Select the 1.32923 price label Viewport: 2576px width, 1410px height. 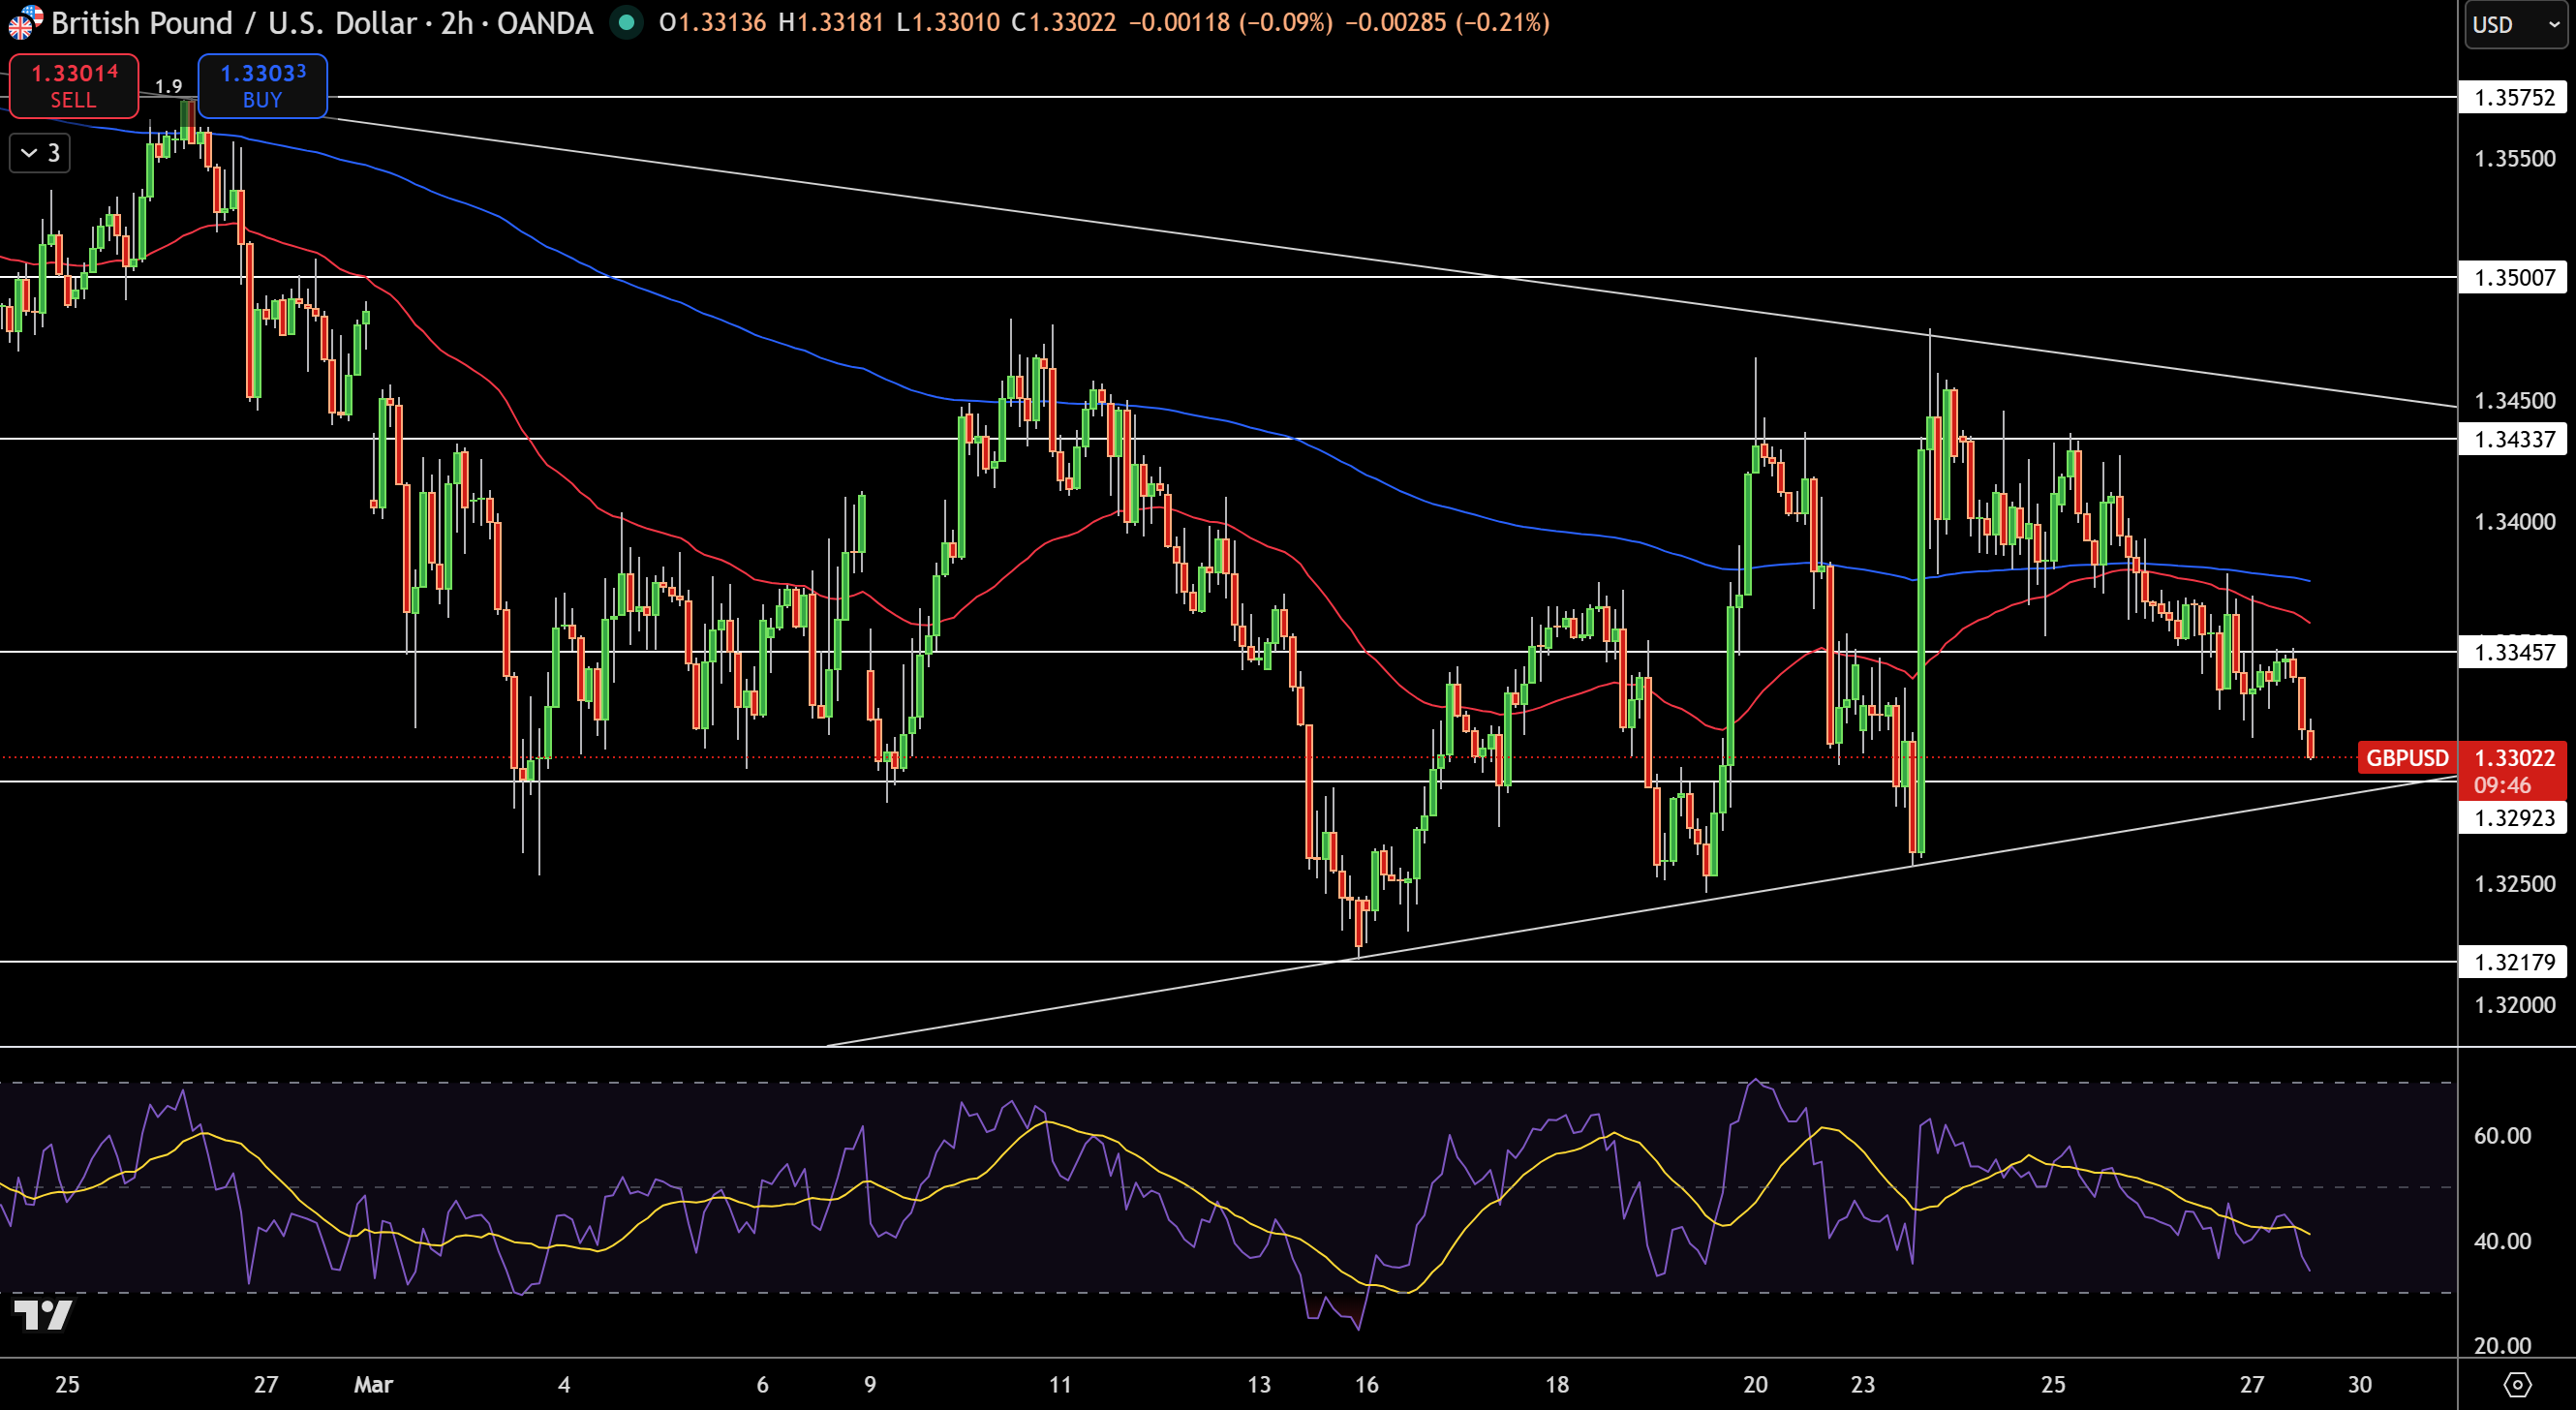click(2514, 818)
